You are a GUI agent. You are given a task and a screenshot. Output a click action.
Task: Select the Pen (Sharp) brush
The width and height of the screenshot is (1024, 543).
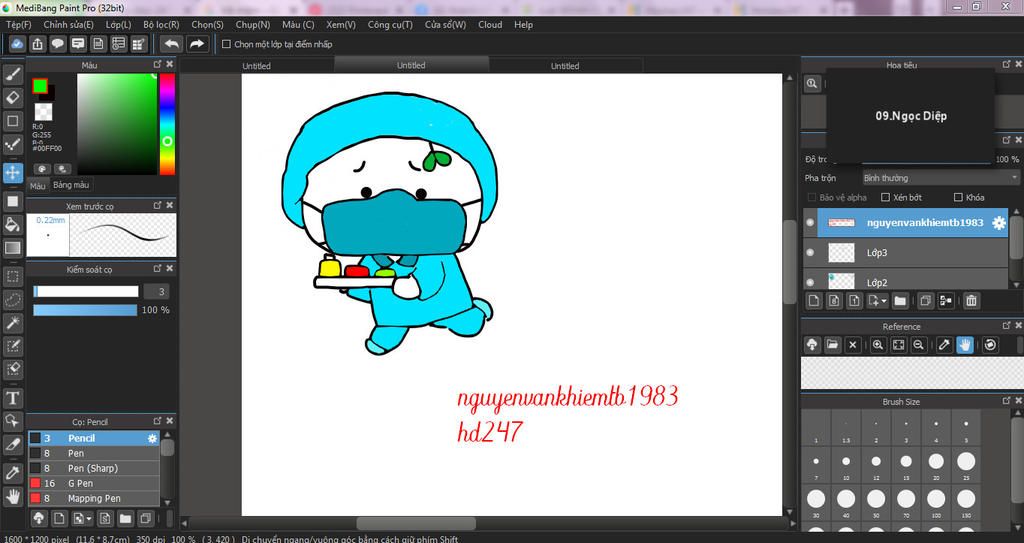coord(93,469)
